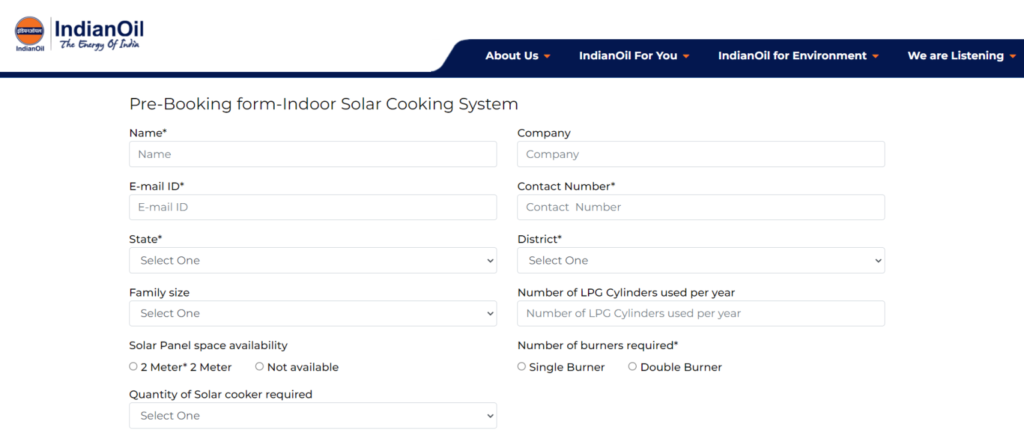
Task: Focus the E-mail ID text field
Action: click(312, 207)
